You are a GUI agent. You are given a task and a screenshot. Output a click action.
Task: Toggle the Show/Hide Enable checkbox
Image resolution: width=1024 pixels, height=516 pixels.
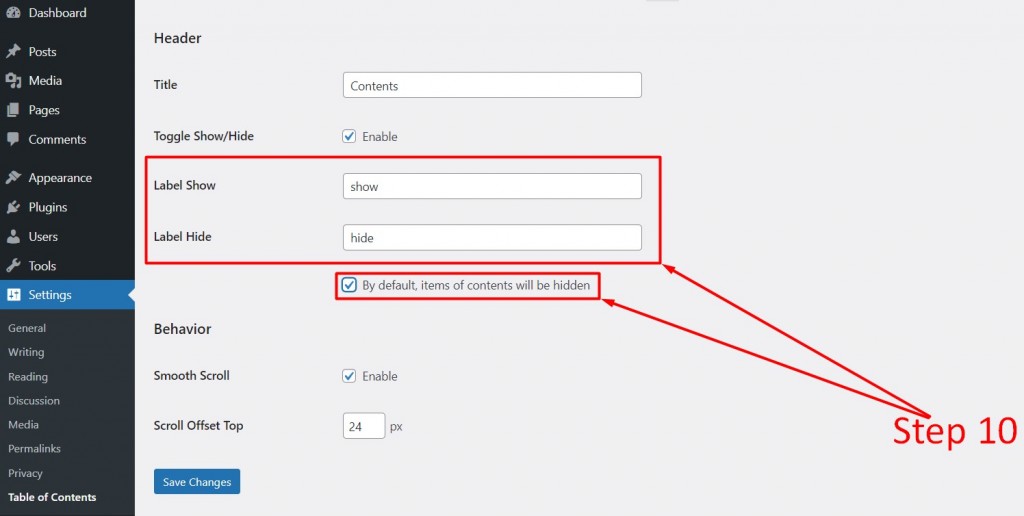[x=349, y=137]
